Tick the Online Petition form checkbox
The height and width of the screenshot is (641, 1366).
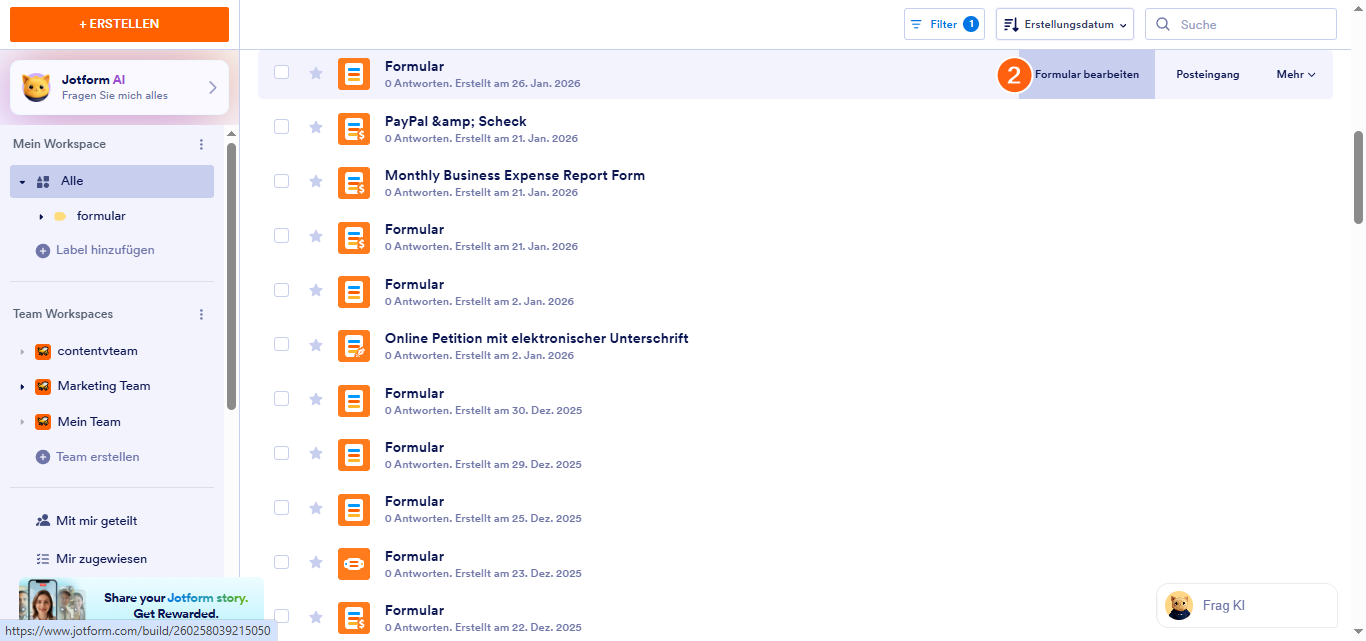(x=281, y=344)
